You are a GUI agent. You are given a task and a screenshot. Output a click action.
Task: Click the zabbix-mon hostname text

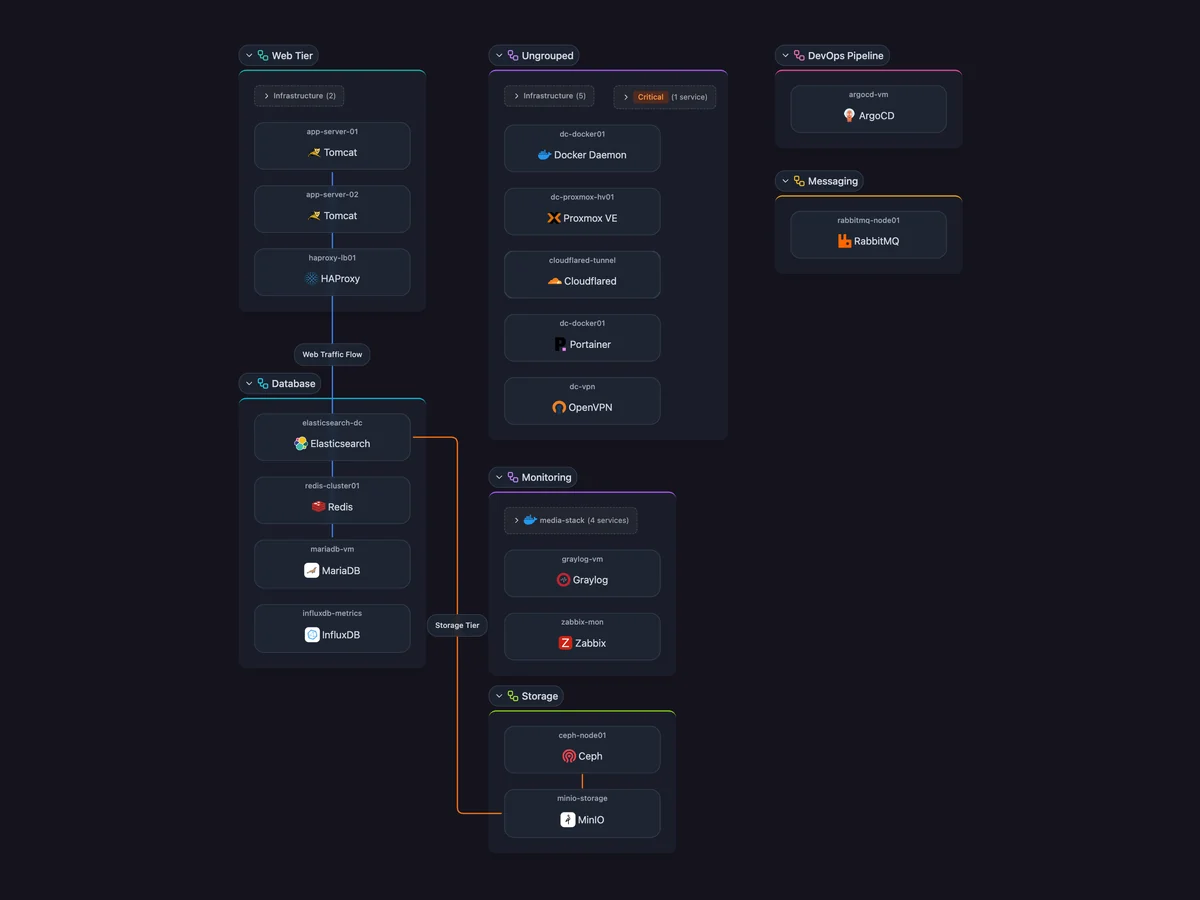pos(582,622)
